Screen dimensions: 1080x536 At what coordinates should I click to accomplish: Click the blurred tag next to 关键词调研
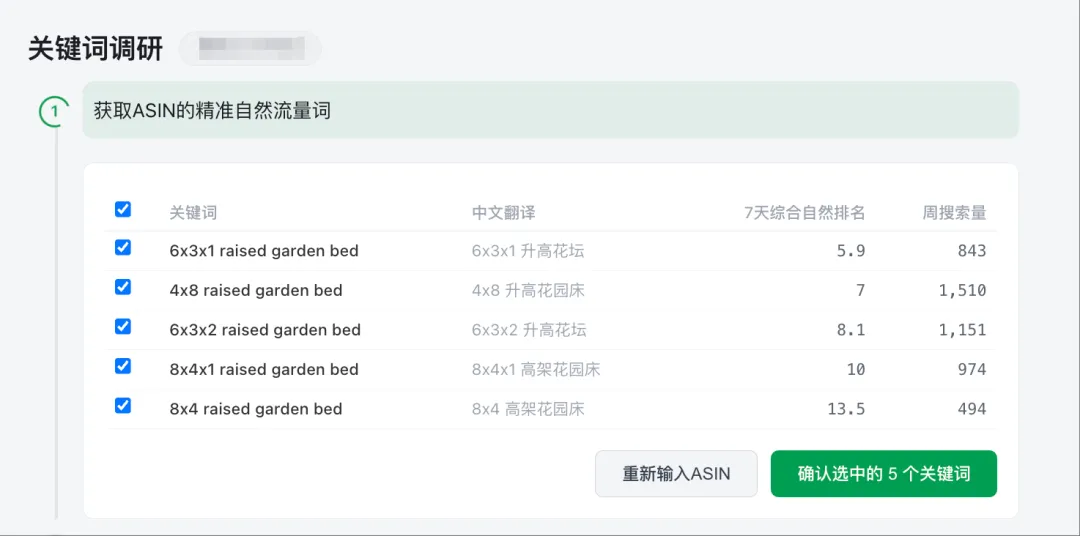250,48
